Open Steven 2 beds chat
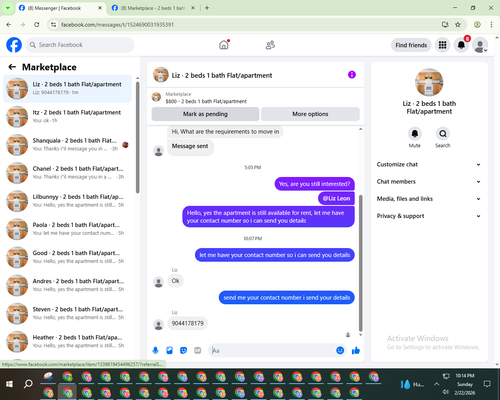Viewport: 500px width, 400px height. pyautogui.click(x=67, y=313)
